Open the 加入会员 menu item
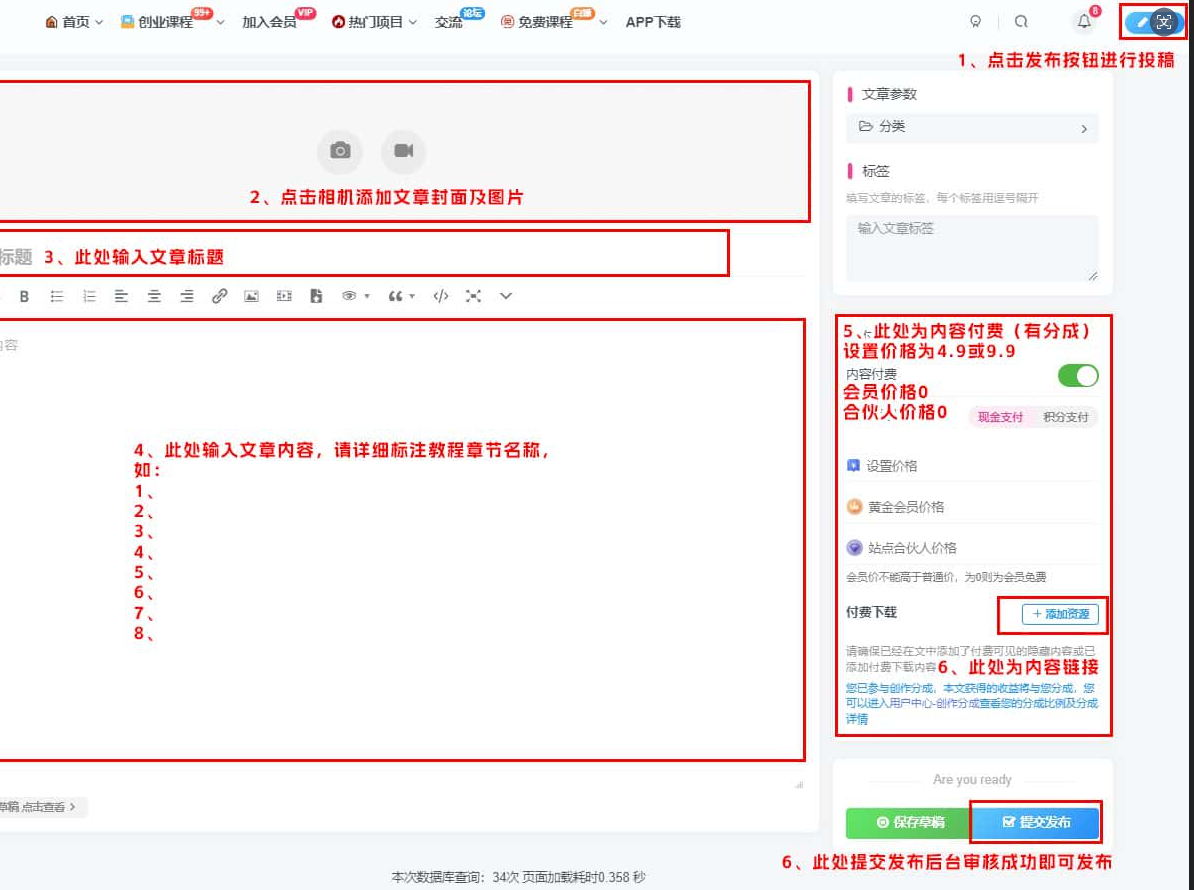The width and height of the screenshot is (1194, 890). 270,22
